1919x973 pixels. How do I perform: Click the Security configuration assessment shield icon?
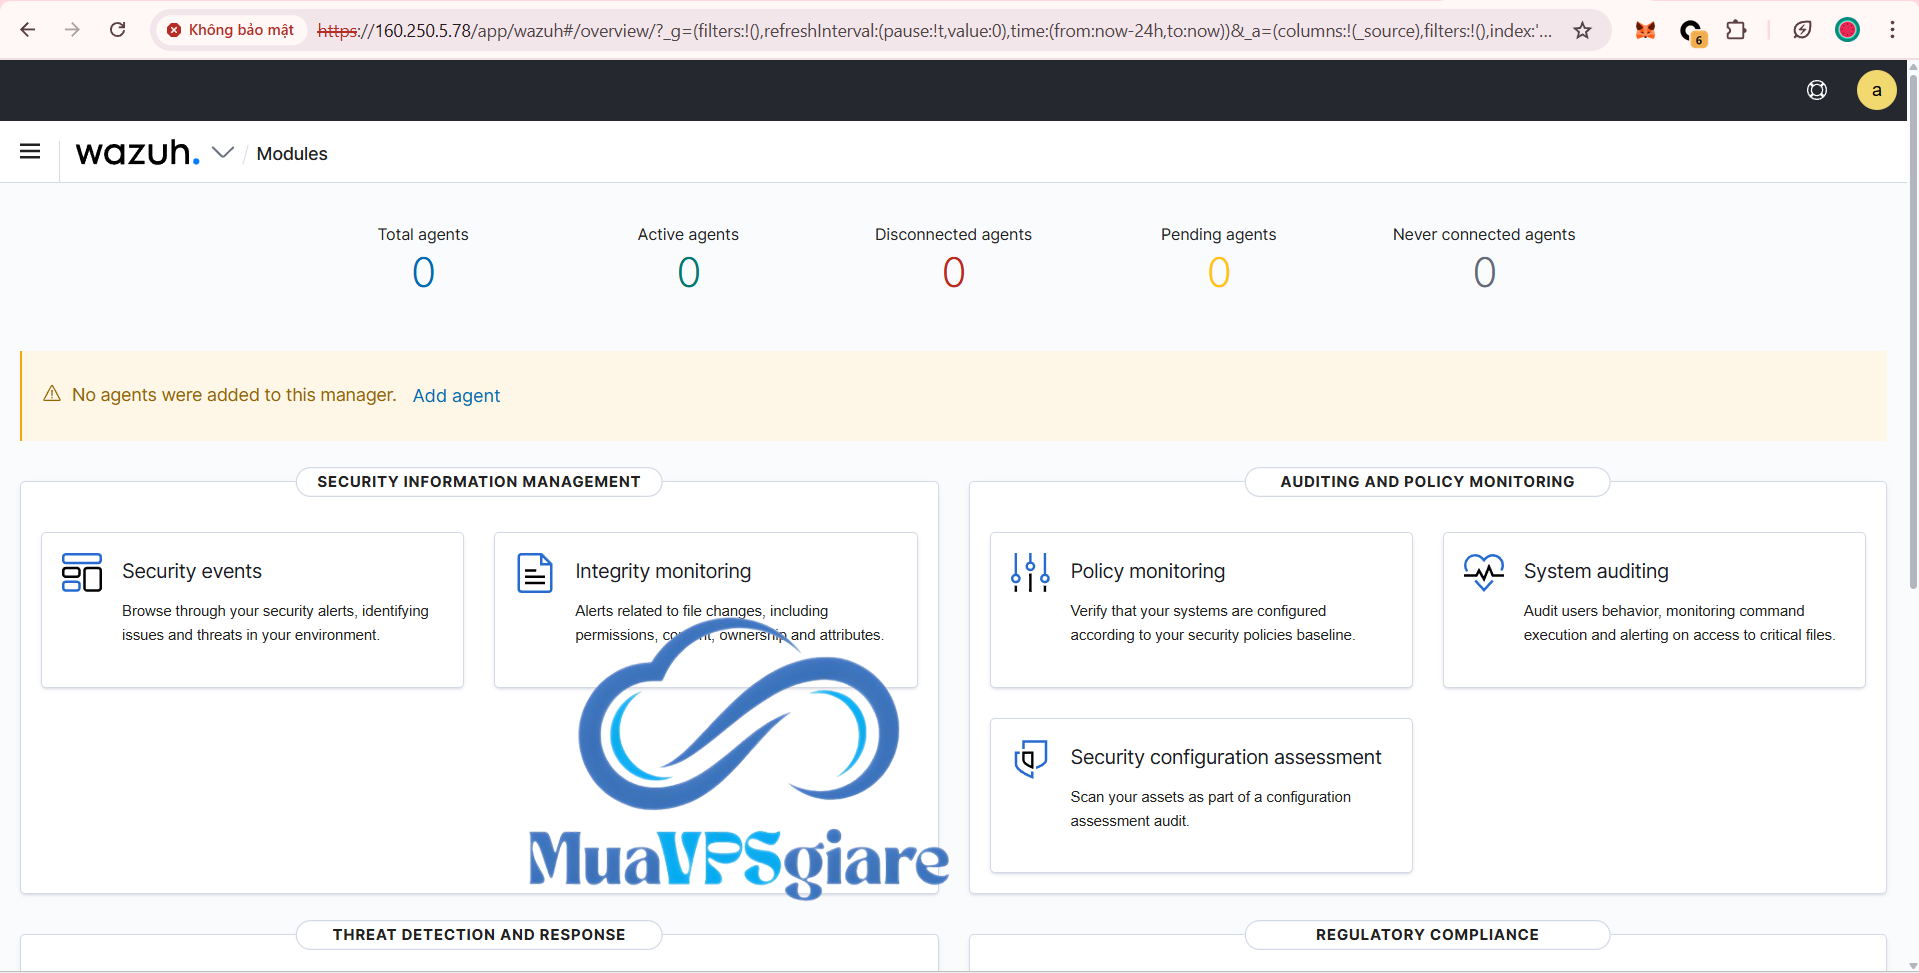pos(1030,758)
